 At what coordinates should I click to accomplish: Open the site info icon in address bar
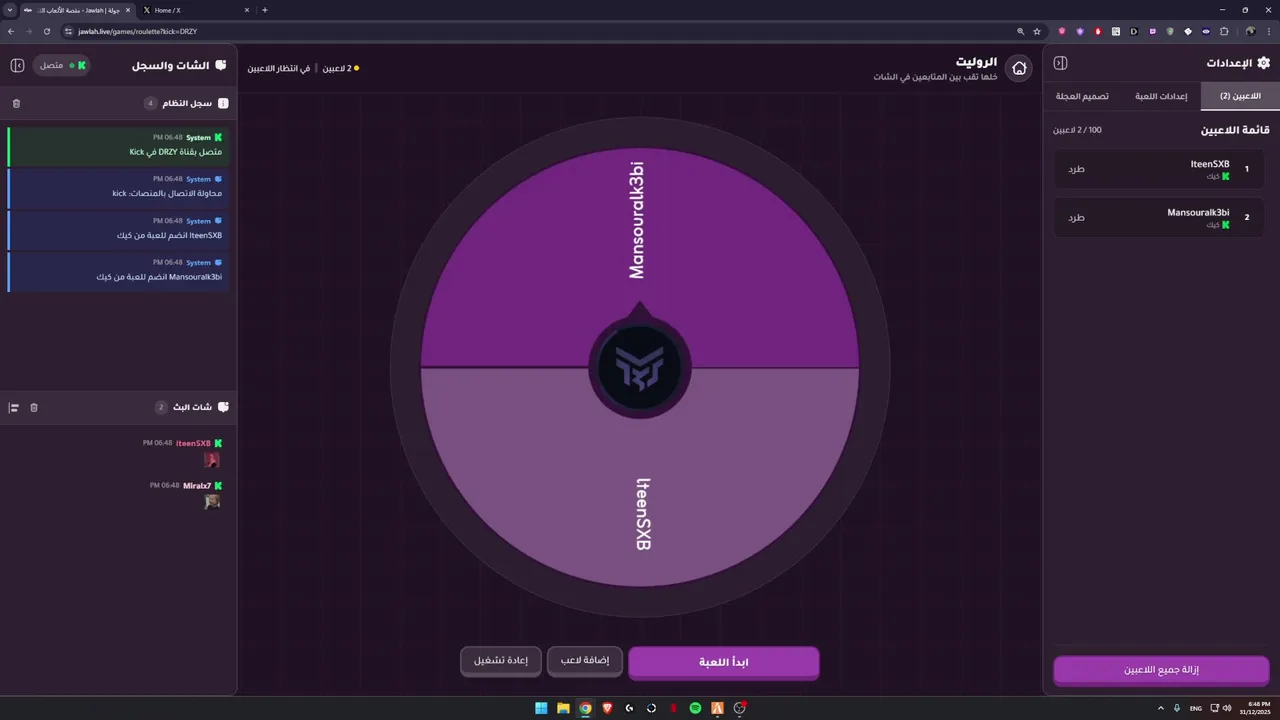click(x=68, y=31)
